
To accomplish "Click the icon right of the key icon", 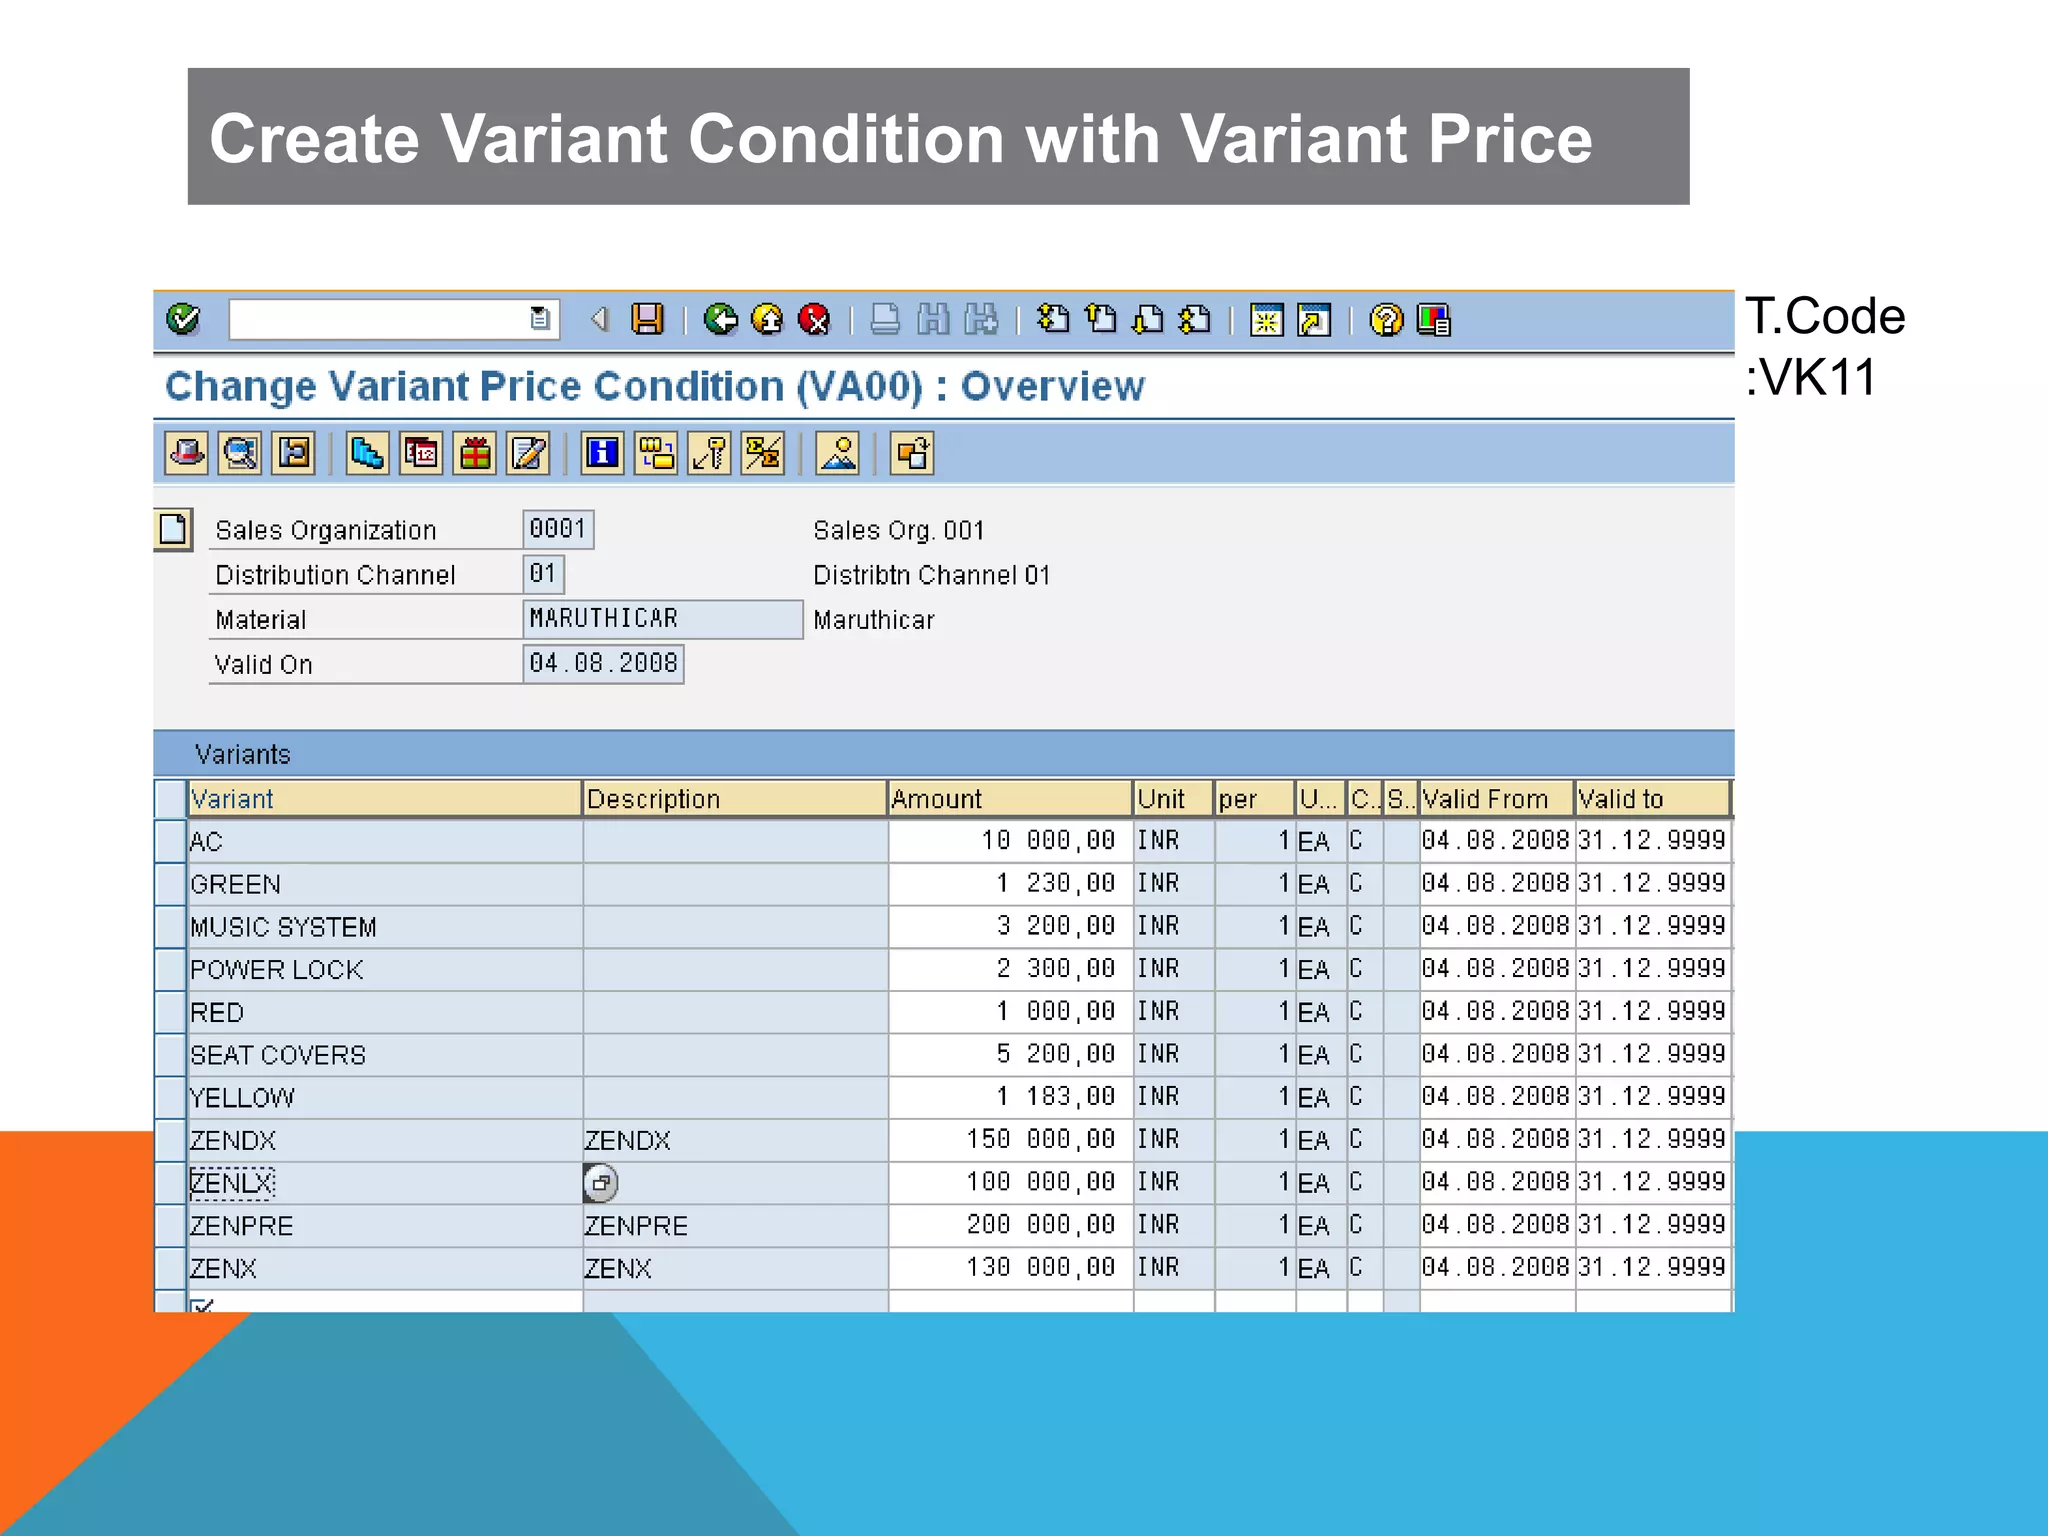I will pyautogui.click(x=764, y=454).
